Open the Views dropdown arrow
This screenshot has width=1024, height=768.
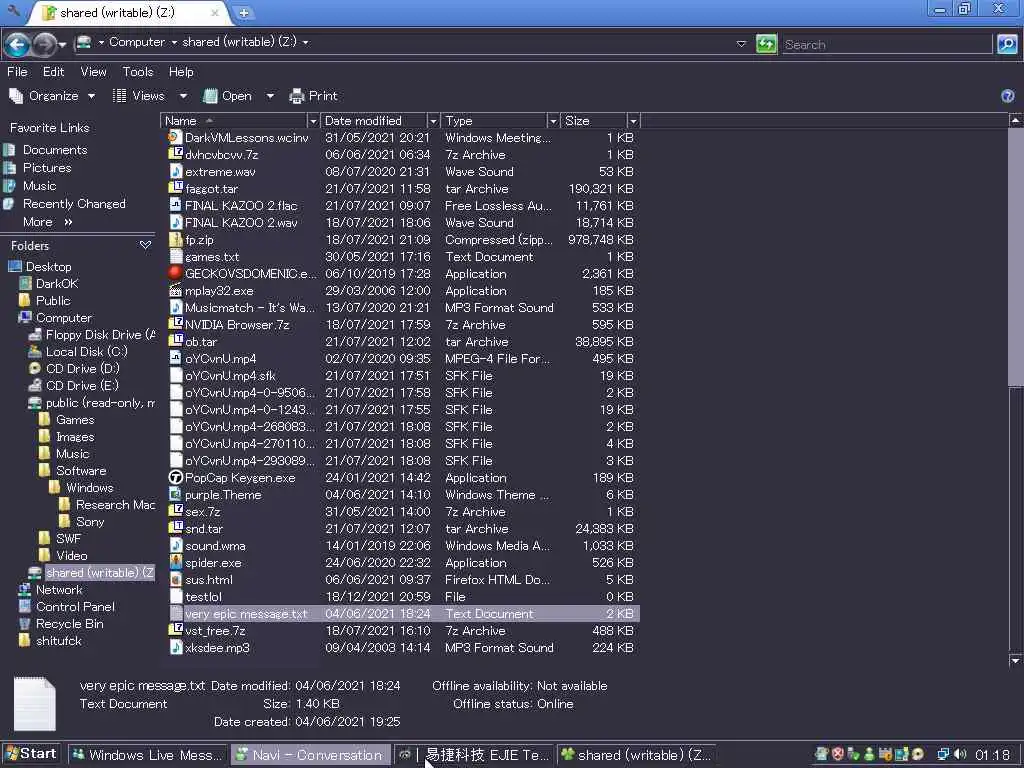[184, 96]
